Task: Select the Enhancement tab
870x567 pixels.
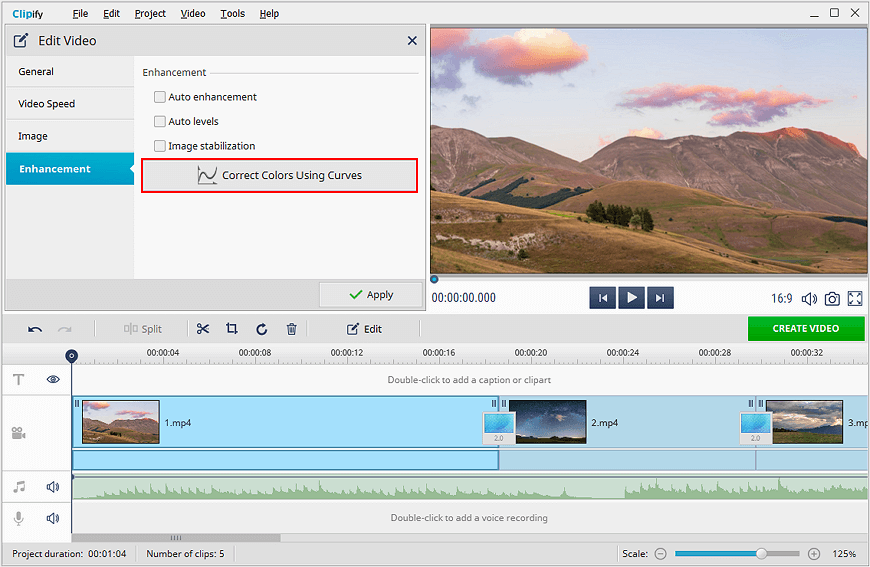Action: [x=70, y=169]
